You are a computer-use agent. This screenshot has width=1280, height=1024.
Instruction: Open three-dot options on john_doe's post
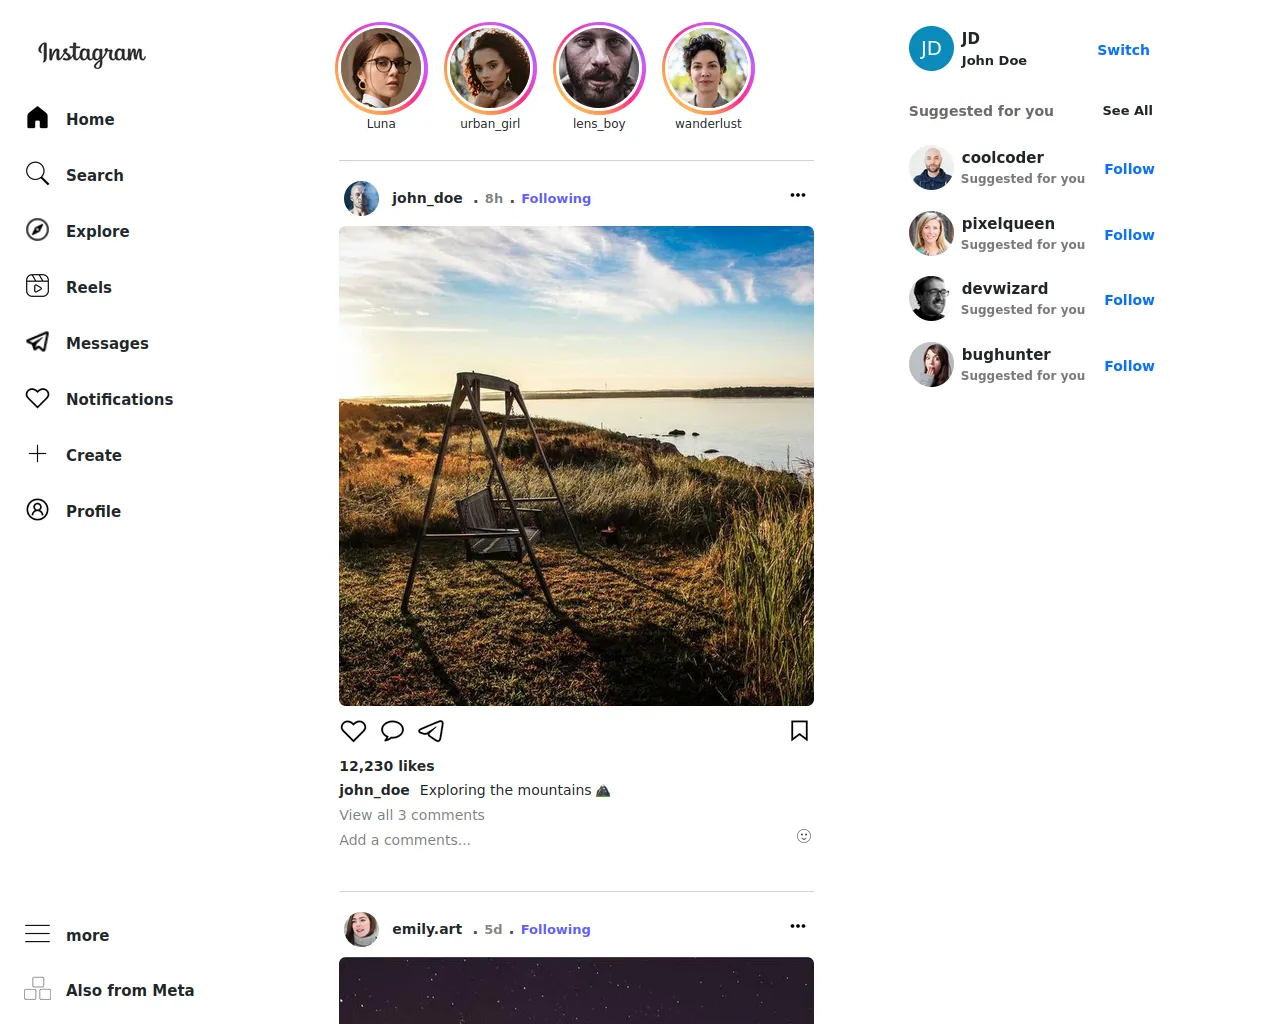click(x=798, y=195)
